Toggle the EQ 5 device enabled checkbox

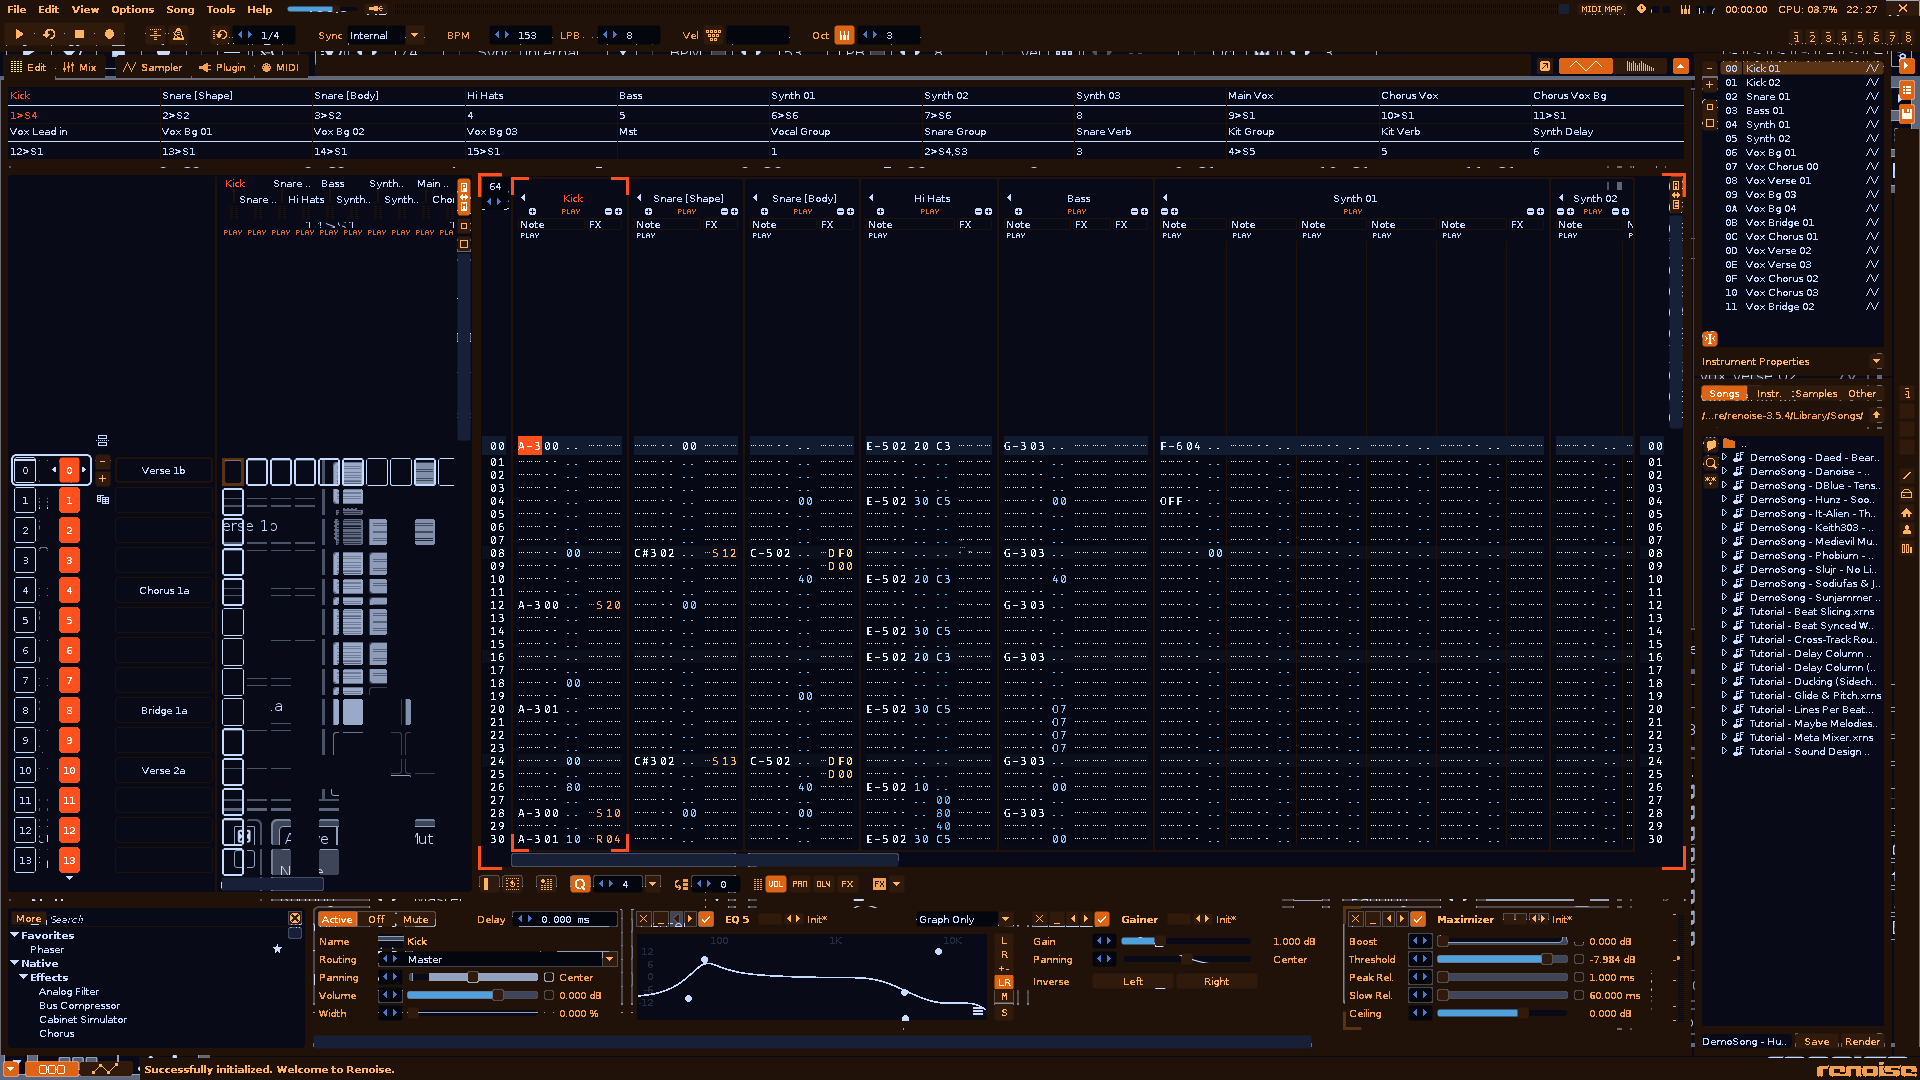click(706, 919)
